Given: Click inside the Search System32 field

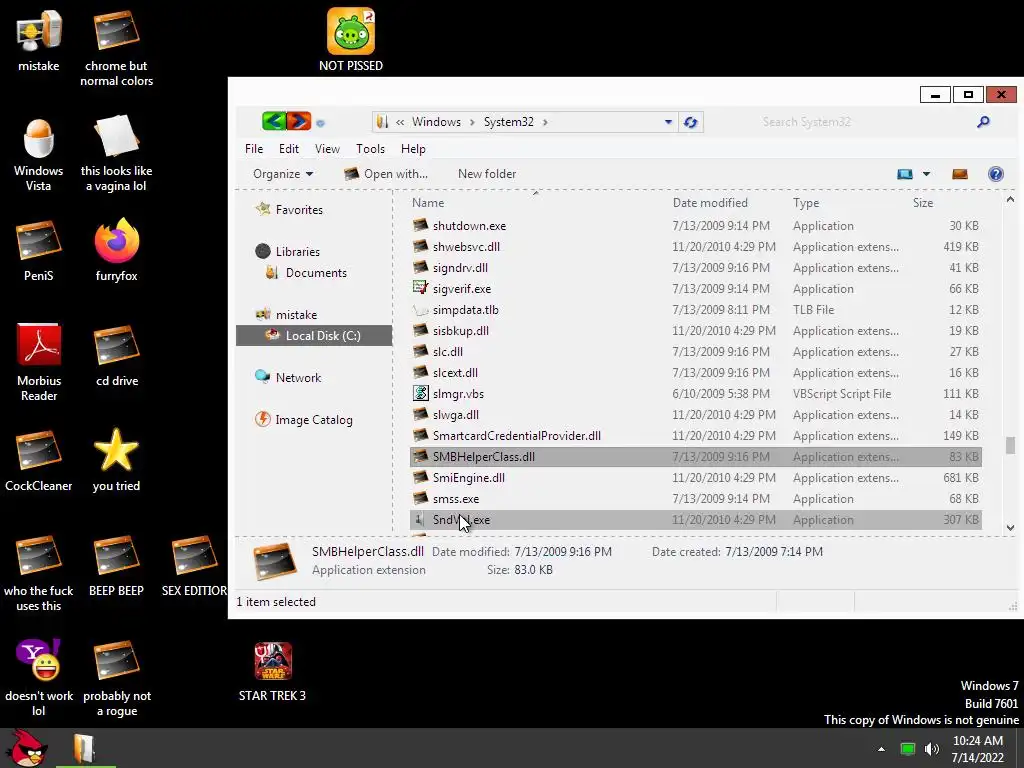Looking at the screenshot, I should click(862, 121).
